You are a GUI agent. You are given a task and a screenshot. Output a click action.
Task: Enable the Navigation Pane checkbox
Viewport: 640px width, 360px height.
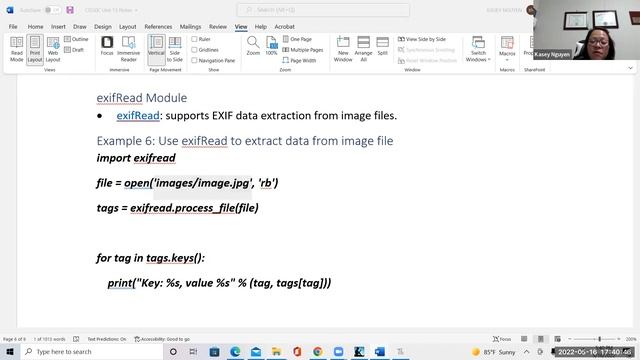point(194,60)
